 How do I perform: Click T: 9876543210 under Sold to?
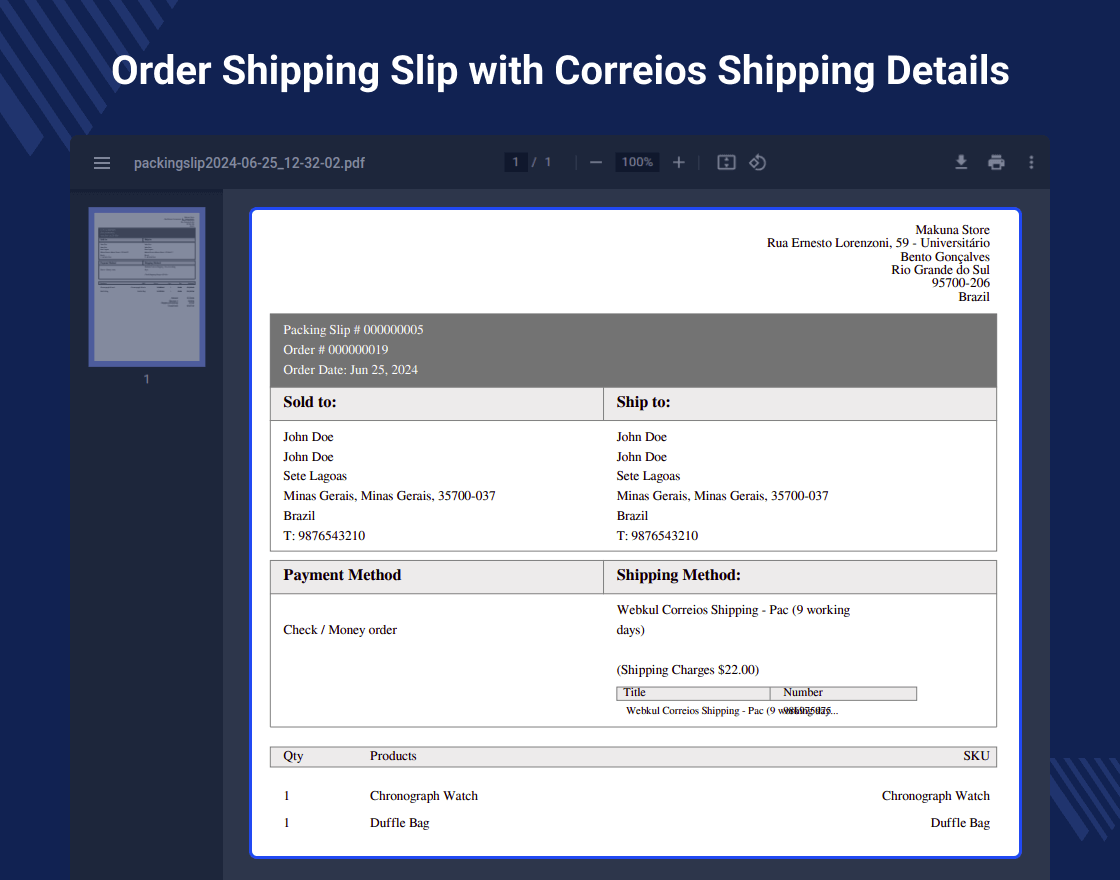(324, 536)
